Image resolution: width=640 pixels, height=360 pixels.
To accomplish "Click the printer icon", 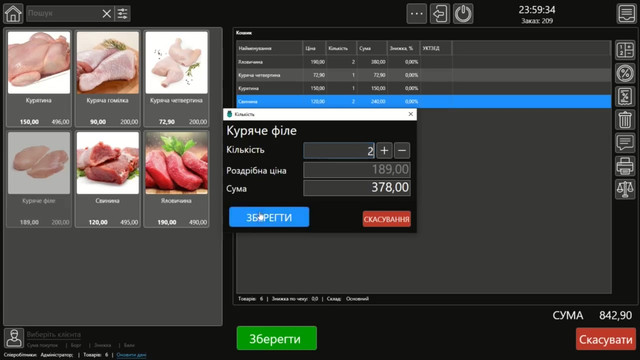I will [x=625, y=166].
